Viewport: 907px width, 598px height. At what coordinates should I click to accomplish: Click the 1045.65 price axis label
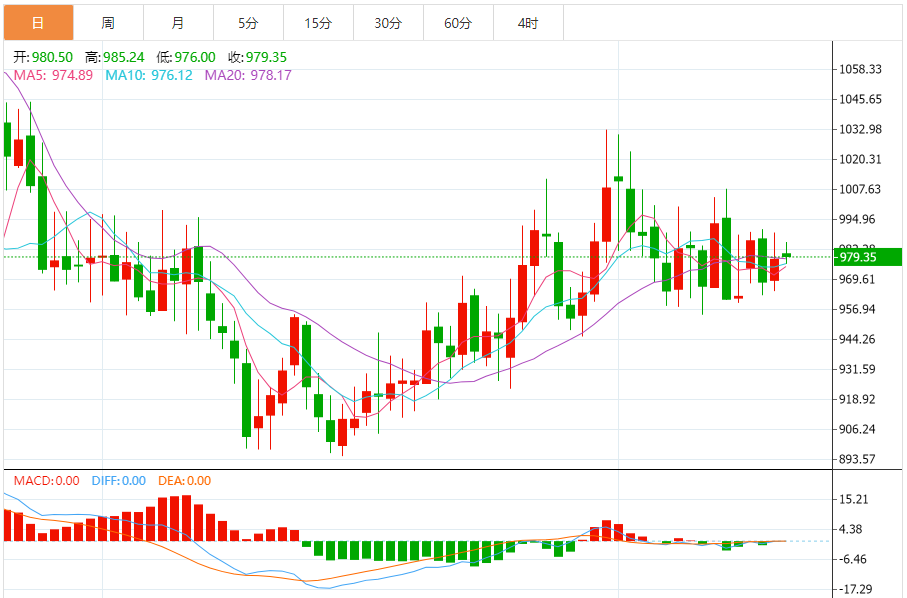tap(860, 99)
